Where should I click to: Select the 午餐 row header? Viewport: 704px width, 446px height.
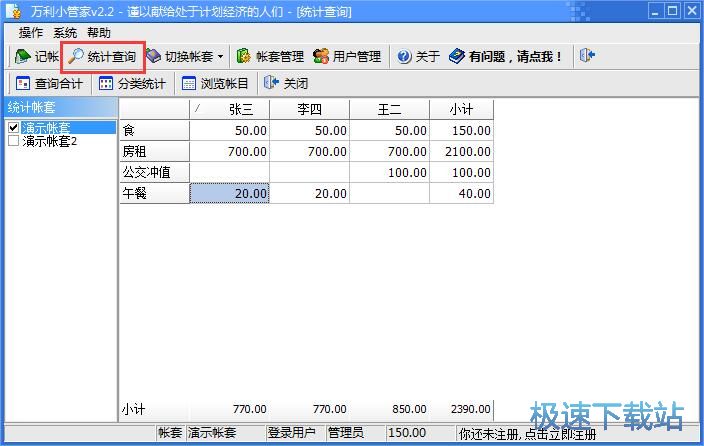click(154, 193)
